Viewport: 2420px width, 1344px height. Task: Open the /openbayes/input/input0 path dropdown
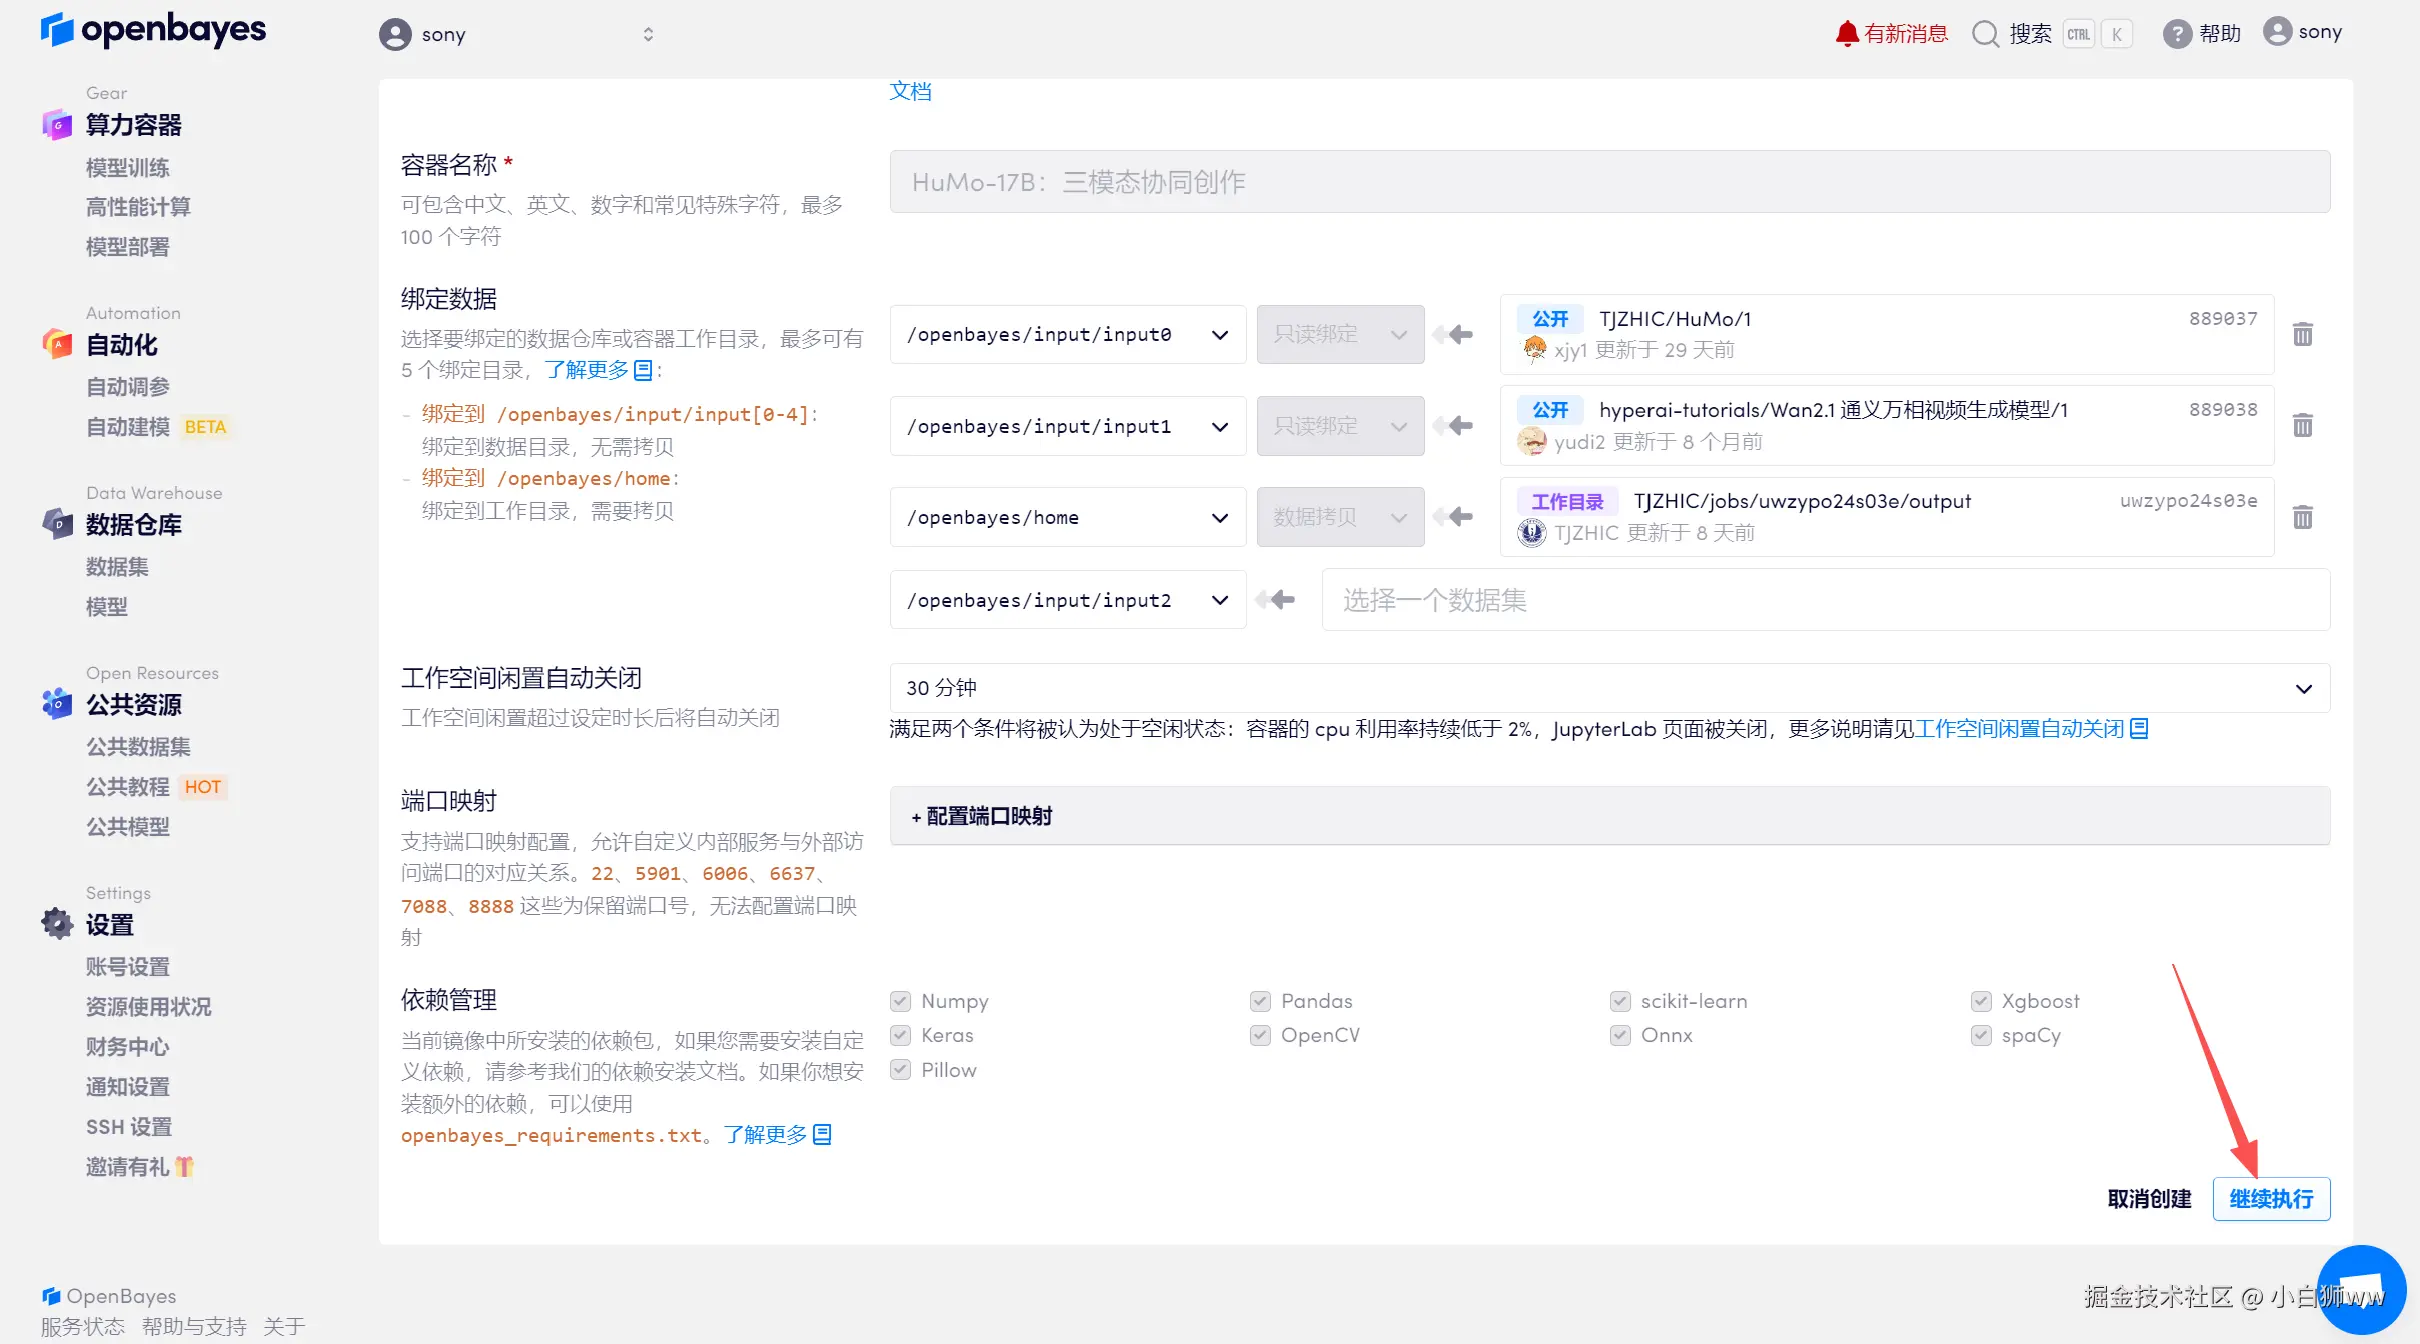pyautogui.click(x=1067, y=335)
